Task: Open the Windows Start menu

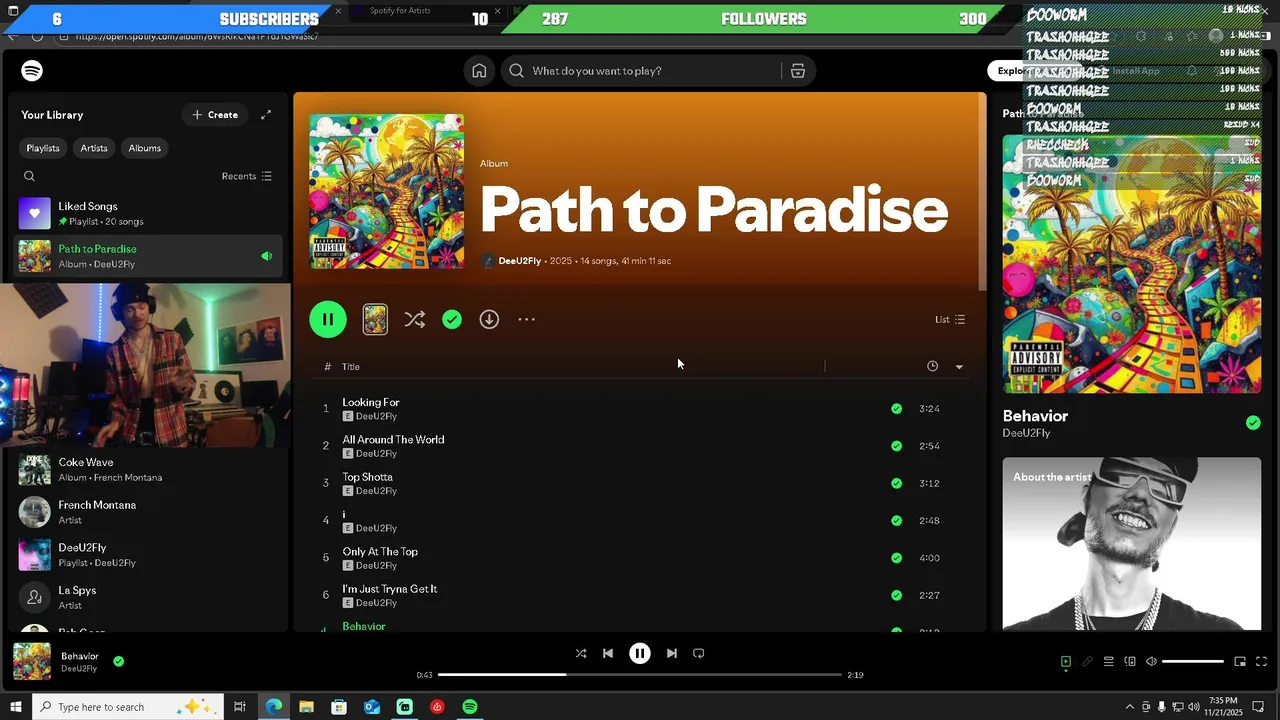Action: click(x=14, y=707)
